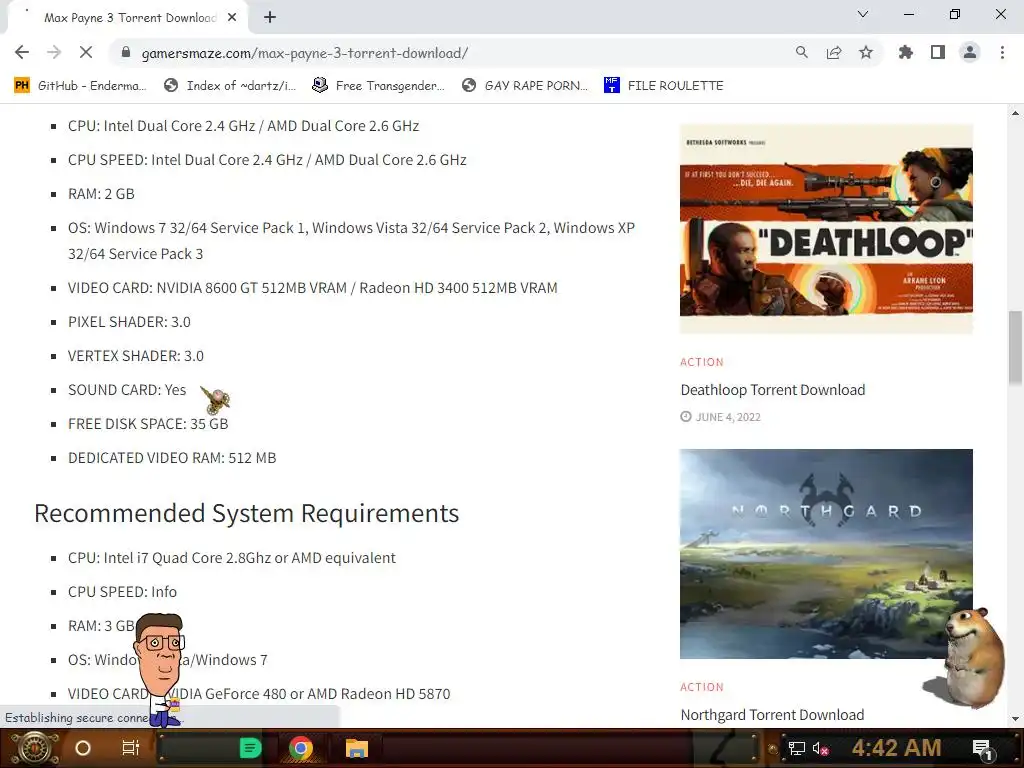Open Chrome three-dot menu

tap(1002, 53)
